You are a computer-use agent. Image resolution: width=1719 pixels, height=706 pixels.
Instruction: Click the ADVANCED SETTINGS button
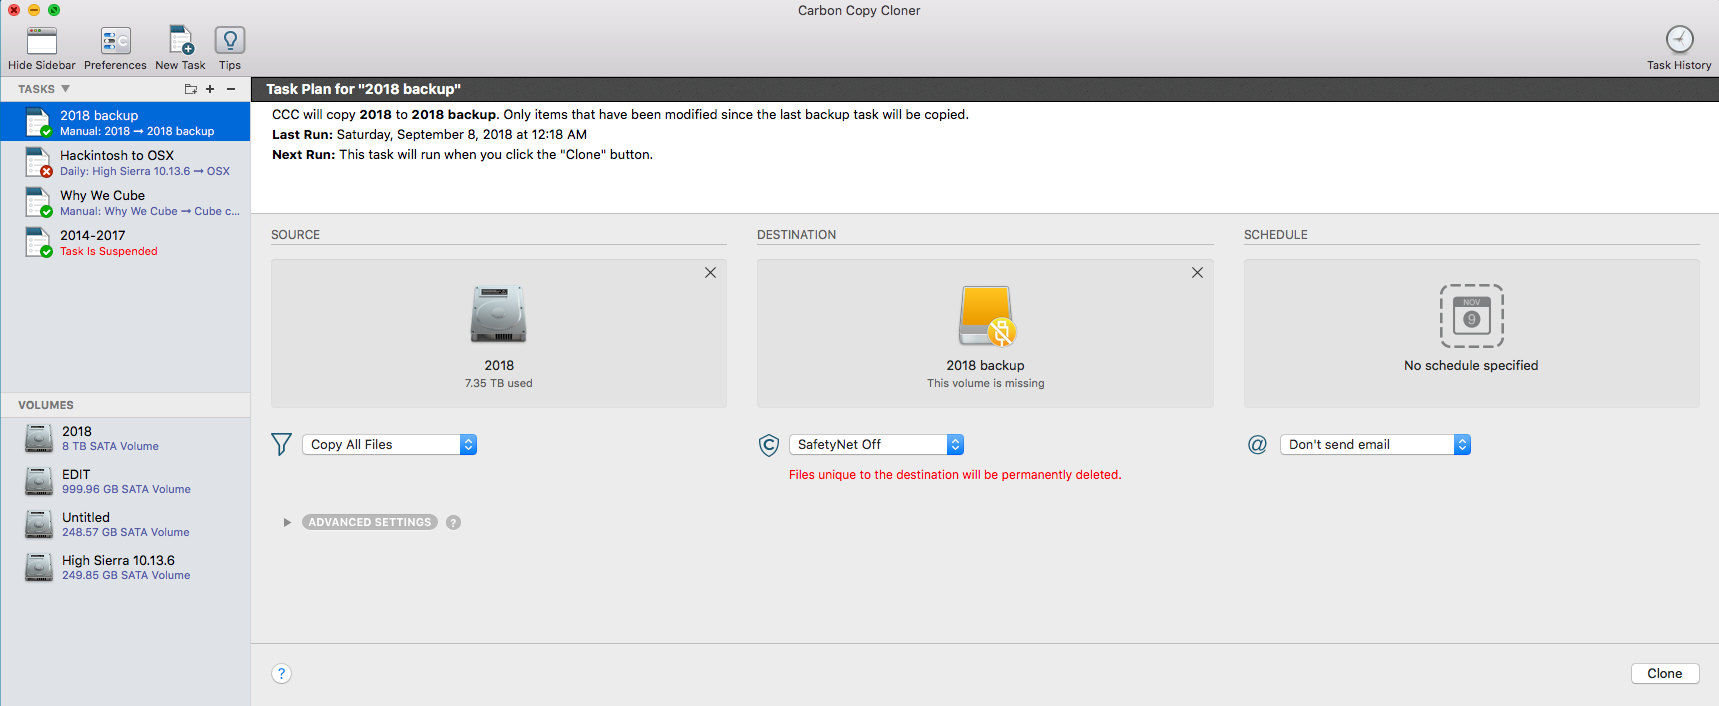(x=370, y=522)
